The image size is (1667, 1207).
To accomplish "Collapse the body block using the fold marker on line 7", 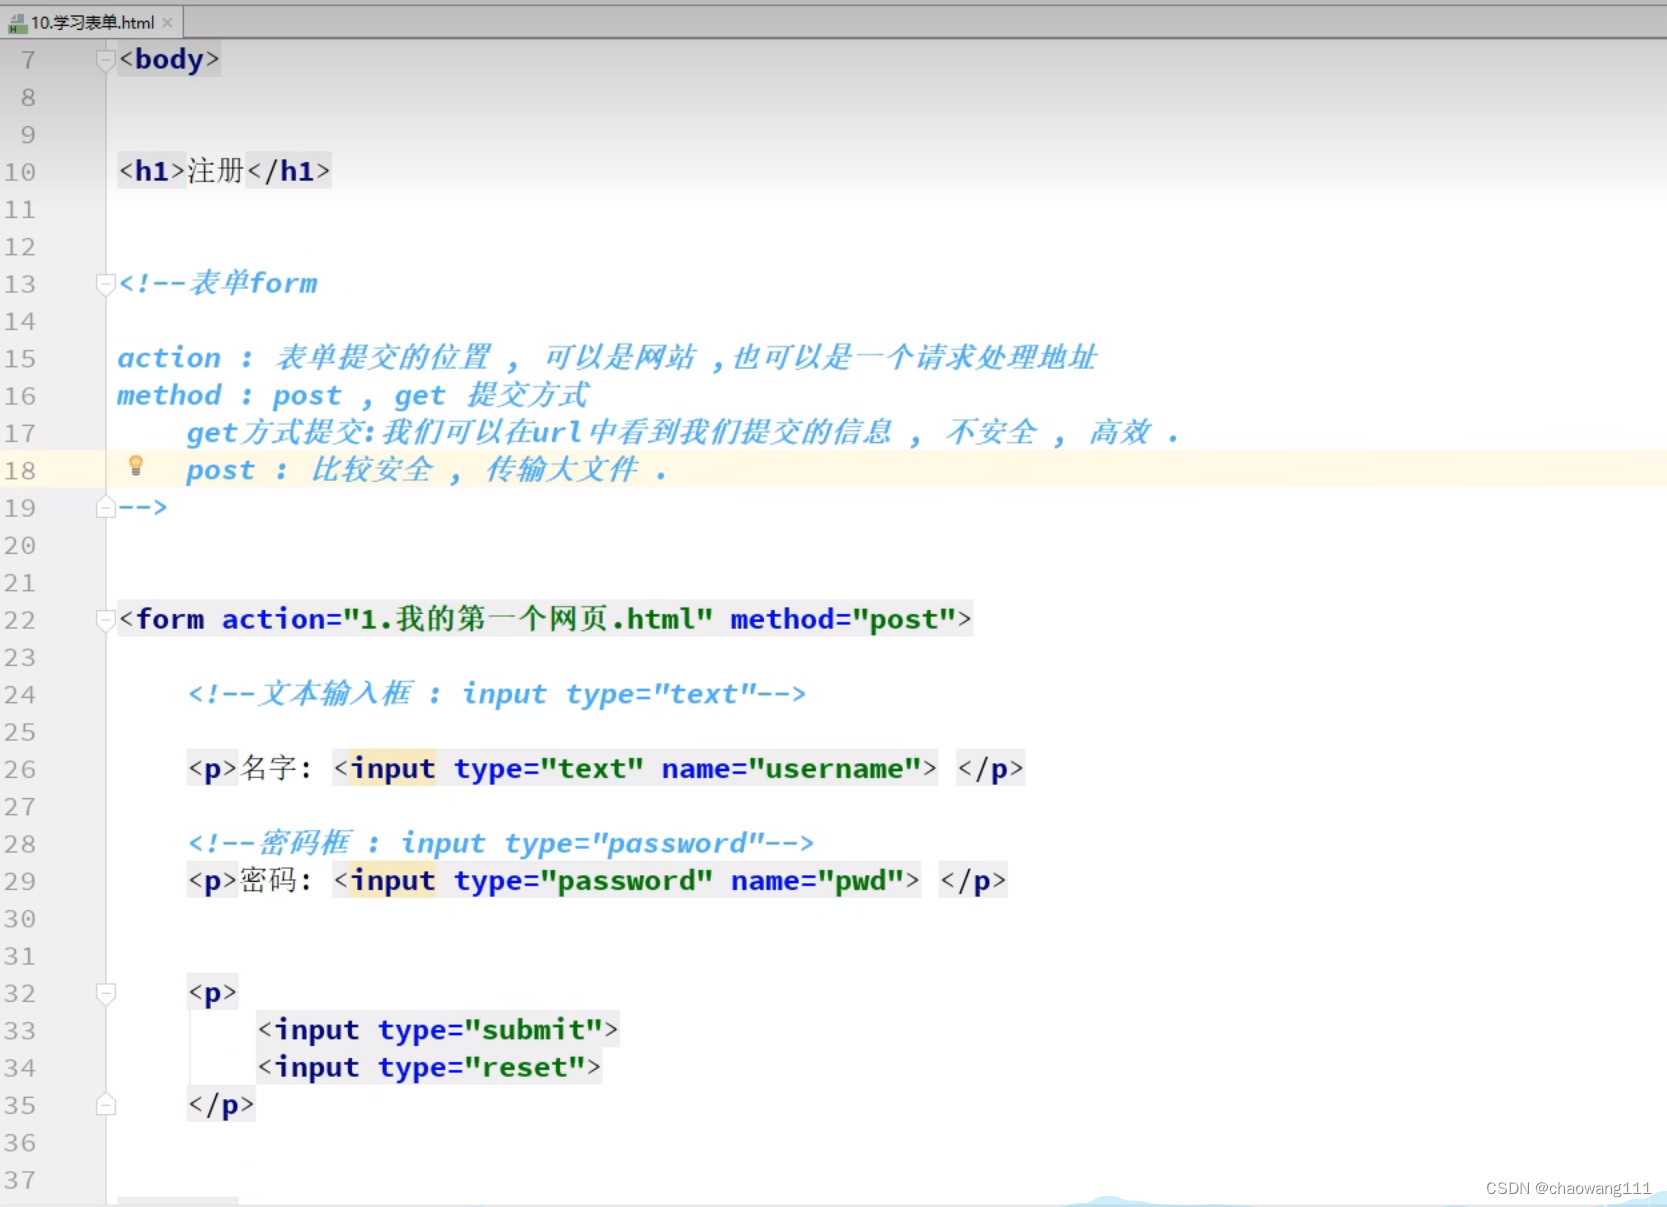I will pyautogui.click(x=105, y=59).
